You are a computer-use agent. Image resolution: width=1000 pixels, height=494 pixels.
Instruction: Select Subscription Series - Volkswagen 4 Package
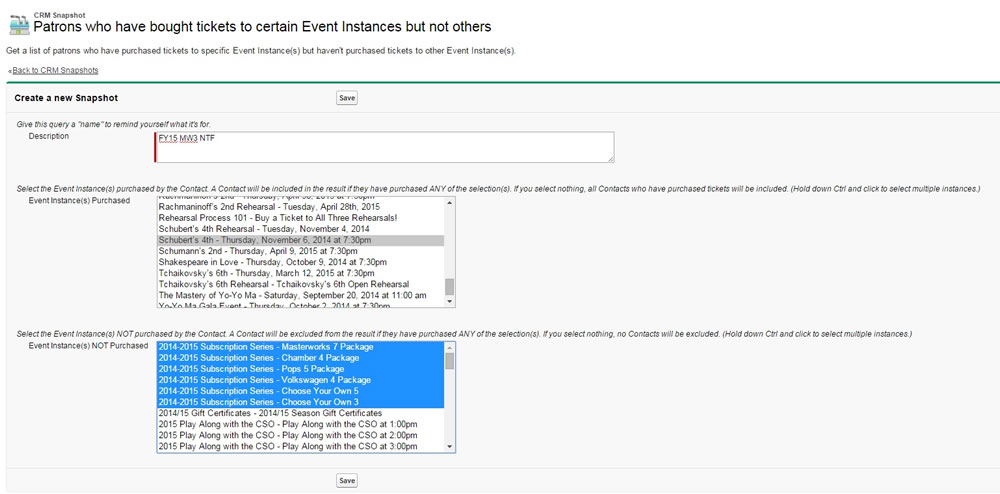point(300,380)
